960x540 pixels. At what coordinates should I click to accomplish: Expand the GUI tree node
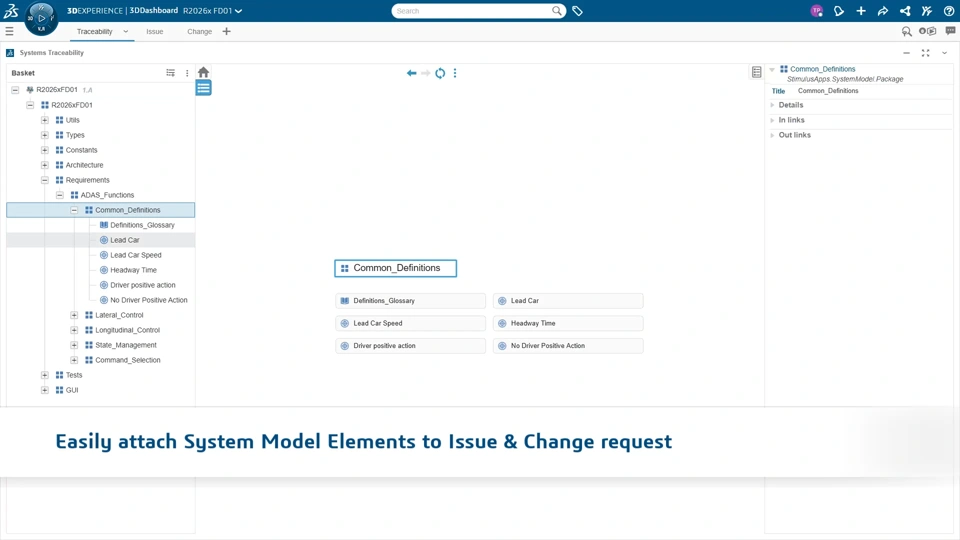(45, 390)
